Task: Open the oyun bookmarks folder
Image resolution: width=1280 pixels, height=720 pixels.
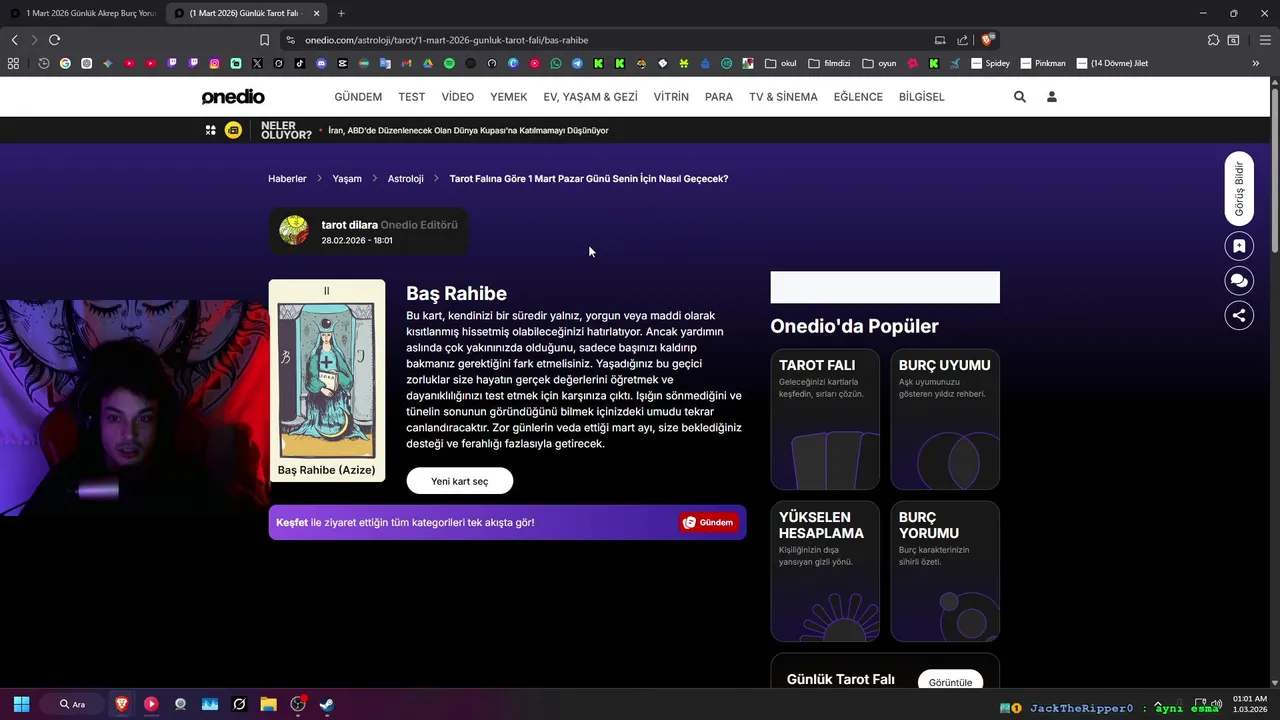Action: pyautogui.click(x=879, y=63)
